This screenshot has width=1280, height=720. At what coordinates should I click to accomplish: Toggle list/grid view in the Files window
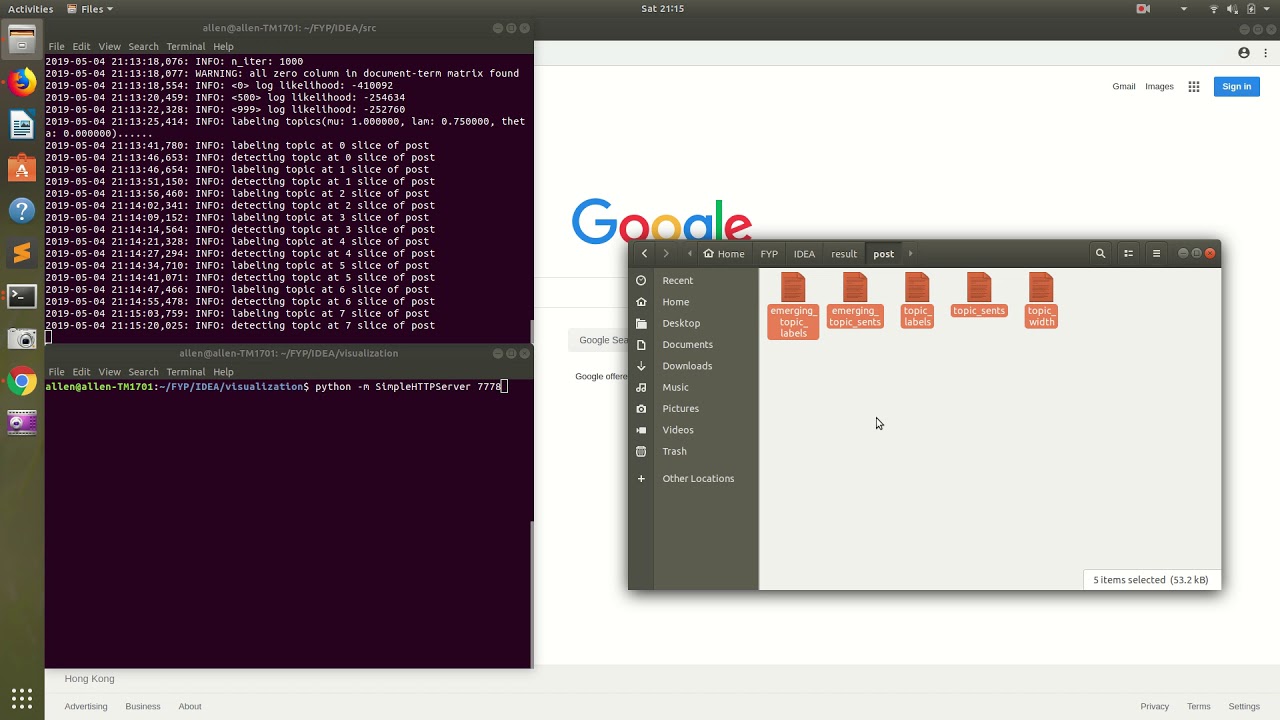1128,254
